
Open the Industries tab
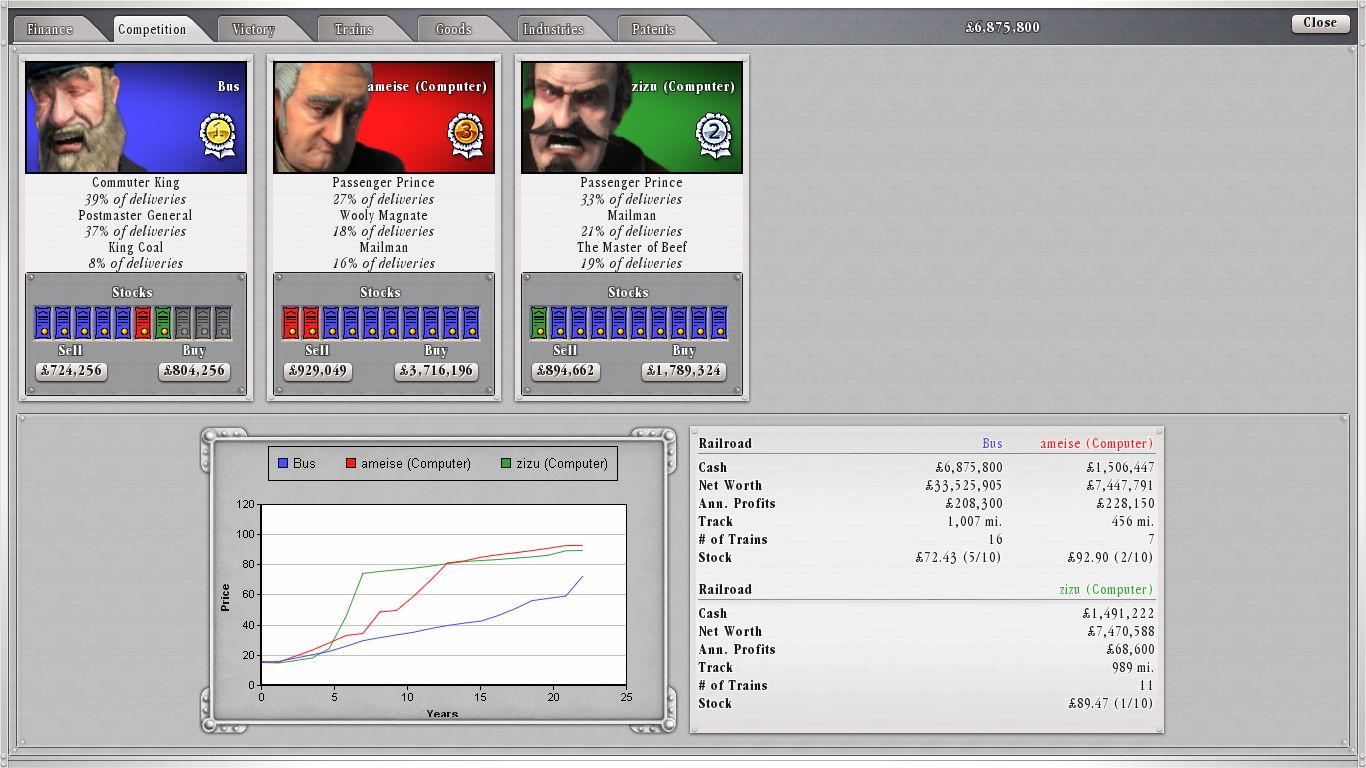click(556, 29)
